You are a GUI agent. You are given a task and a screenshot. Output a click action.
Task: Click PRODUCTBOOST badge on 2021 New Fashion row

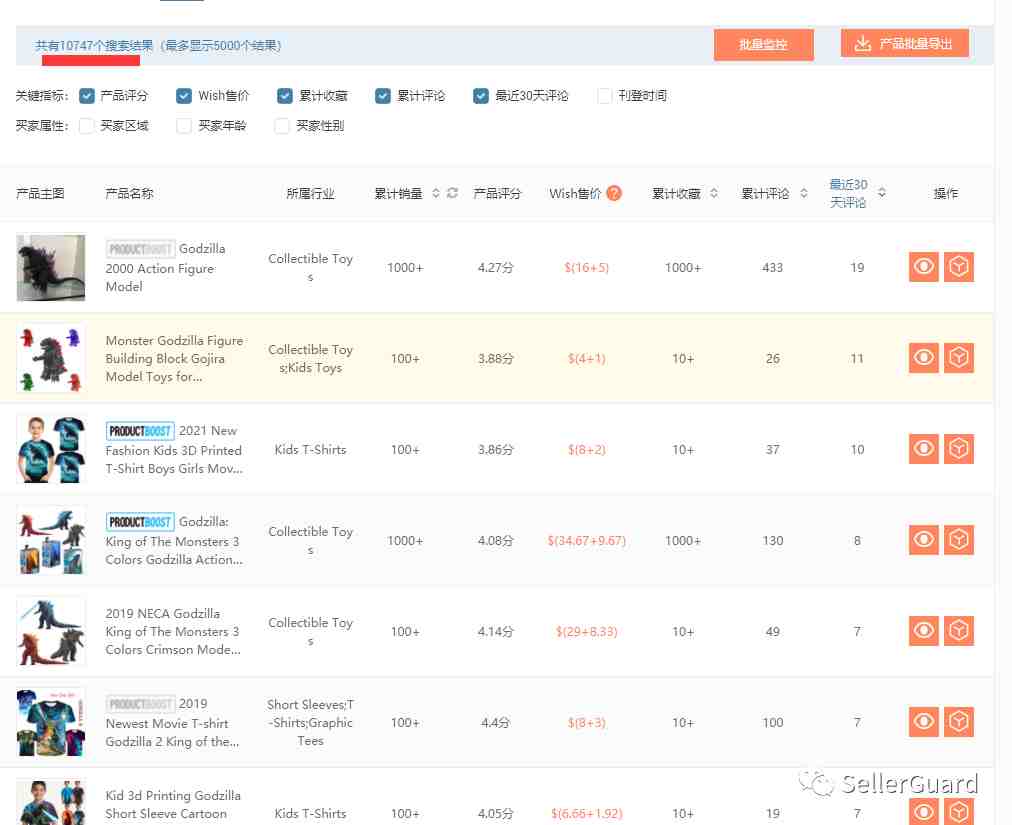(140, 431)
